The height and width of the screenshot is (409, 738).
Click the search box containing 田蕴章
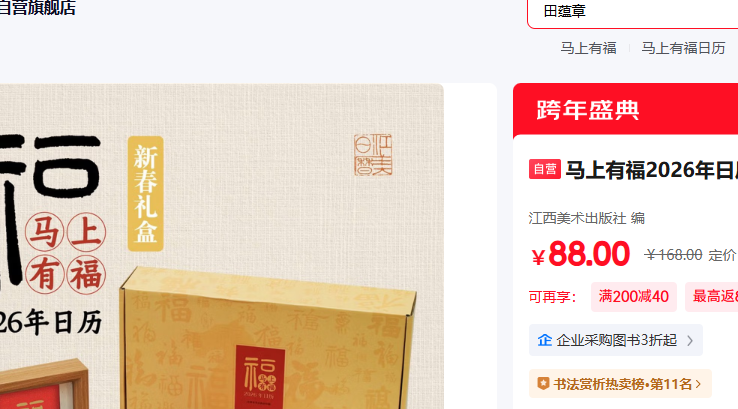click(x=633, y=11)
